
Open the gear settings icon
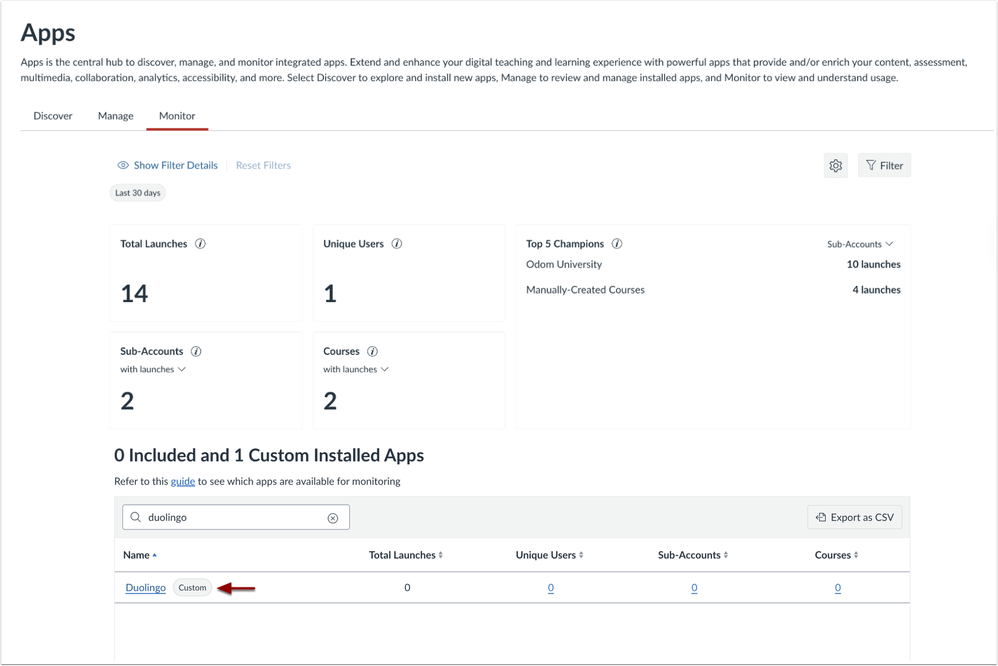(836, 166)
